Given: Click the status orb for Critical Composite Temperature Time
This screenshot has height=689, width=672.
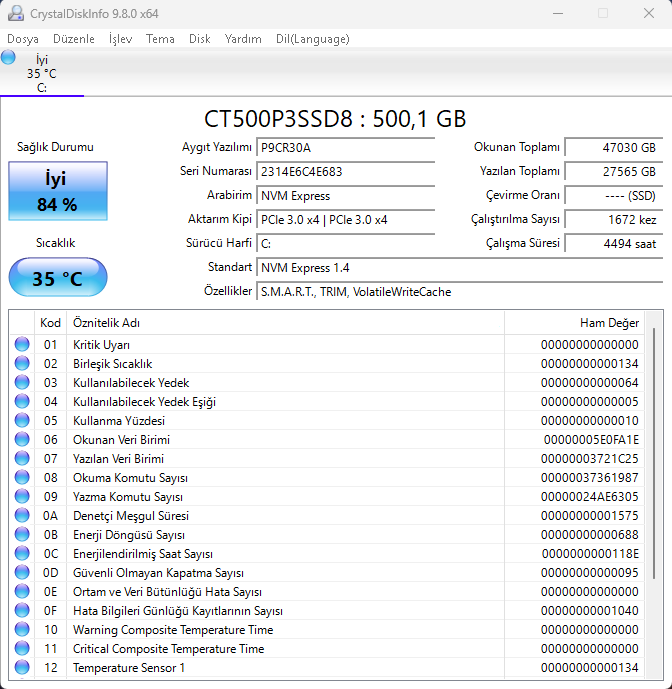Looking at the screenshot, I should pyautogui.click(x=22, y=648).
